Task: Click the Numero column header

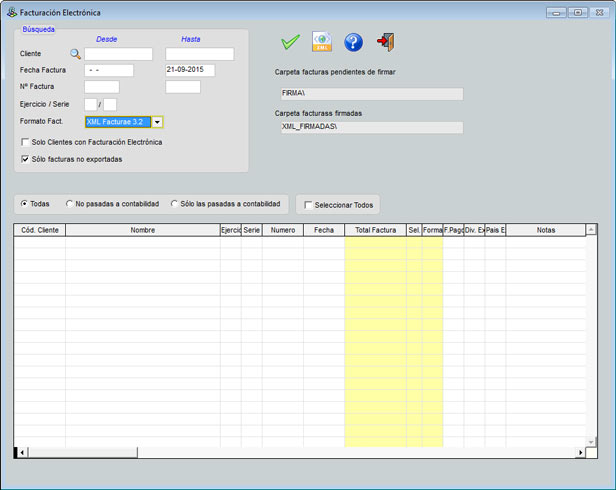Action: click(283, 230)
